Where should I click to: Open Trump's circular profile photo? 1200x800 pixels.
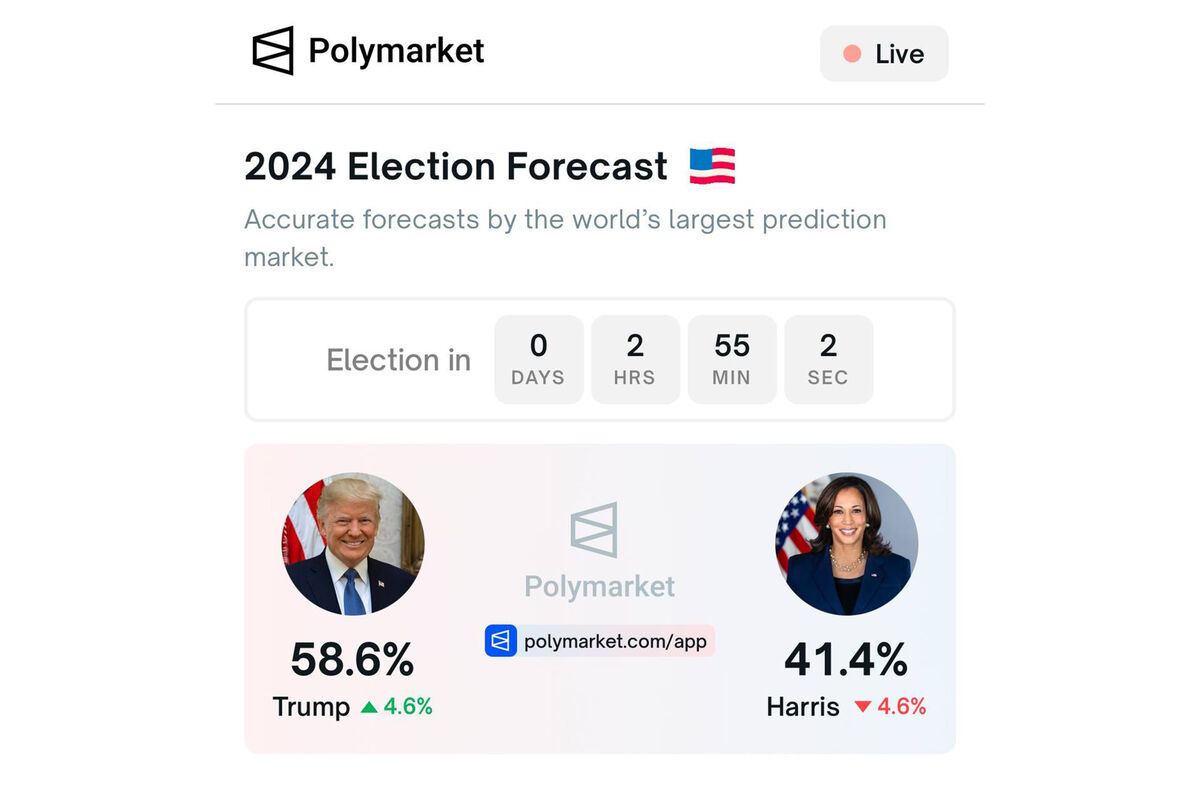pos(353,544)
